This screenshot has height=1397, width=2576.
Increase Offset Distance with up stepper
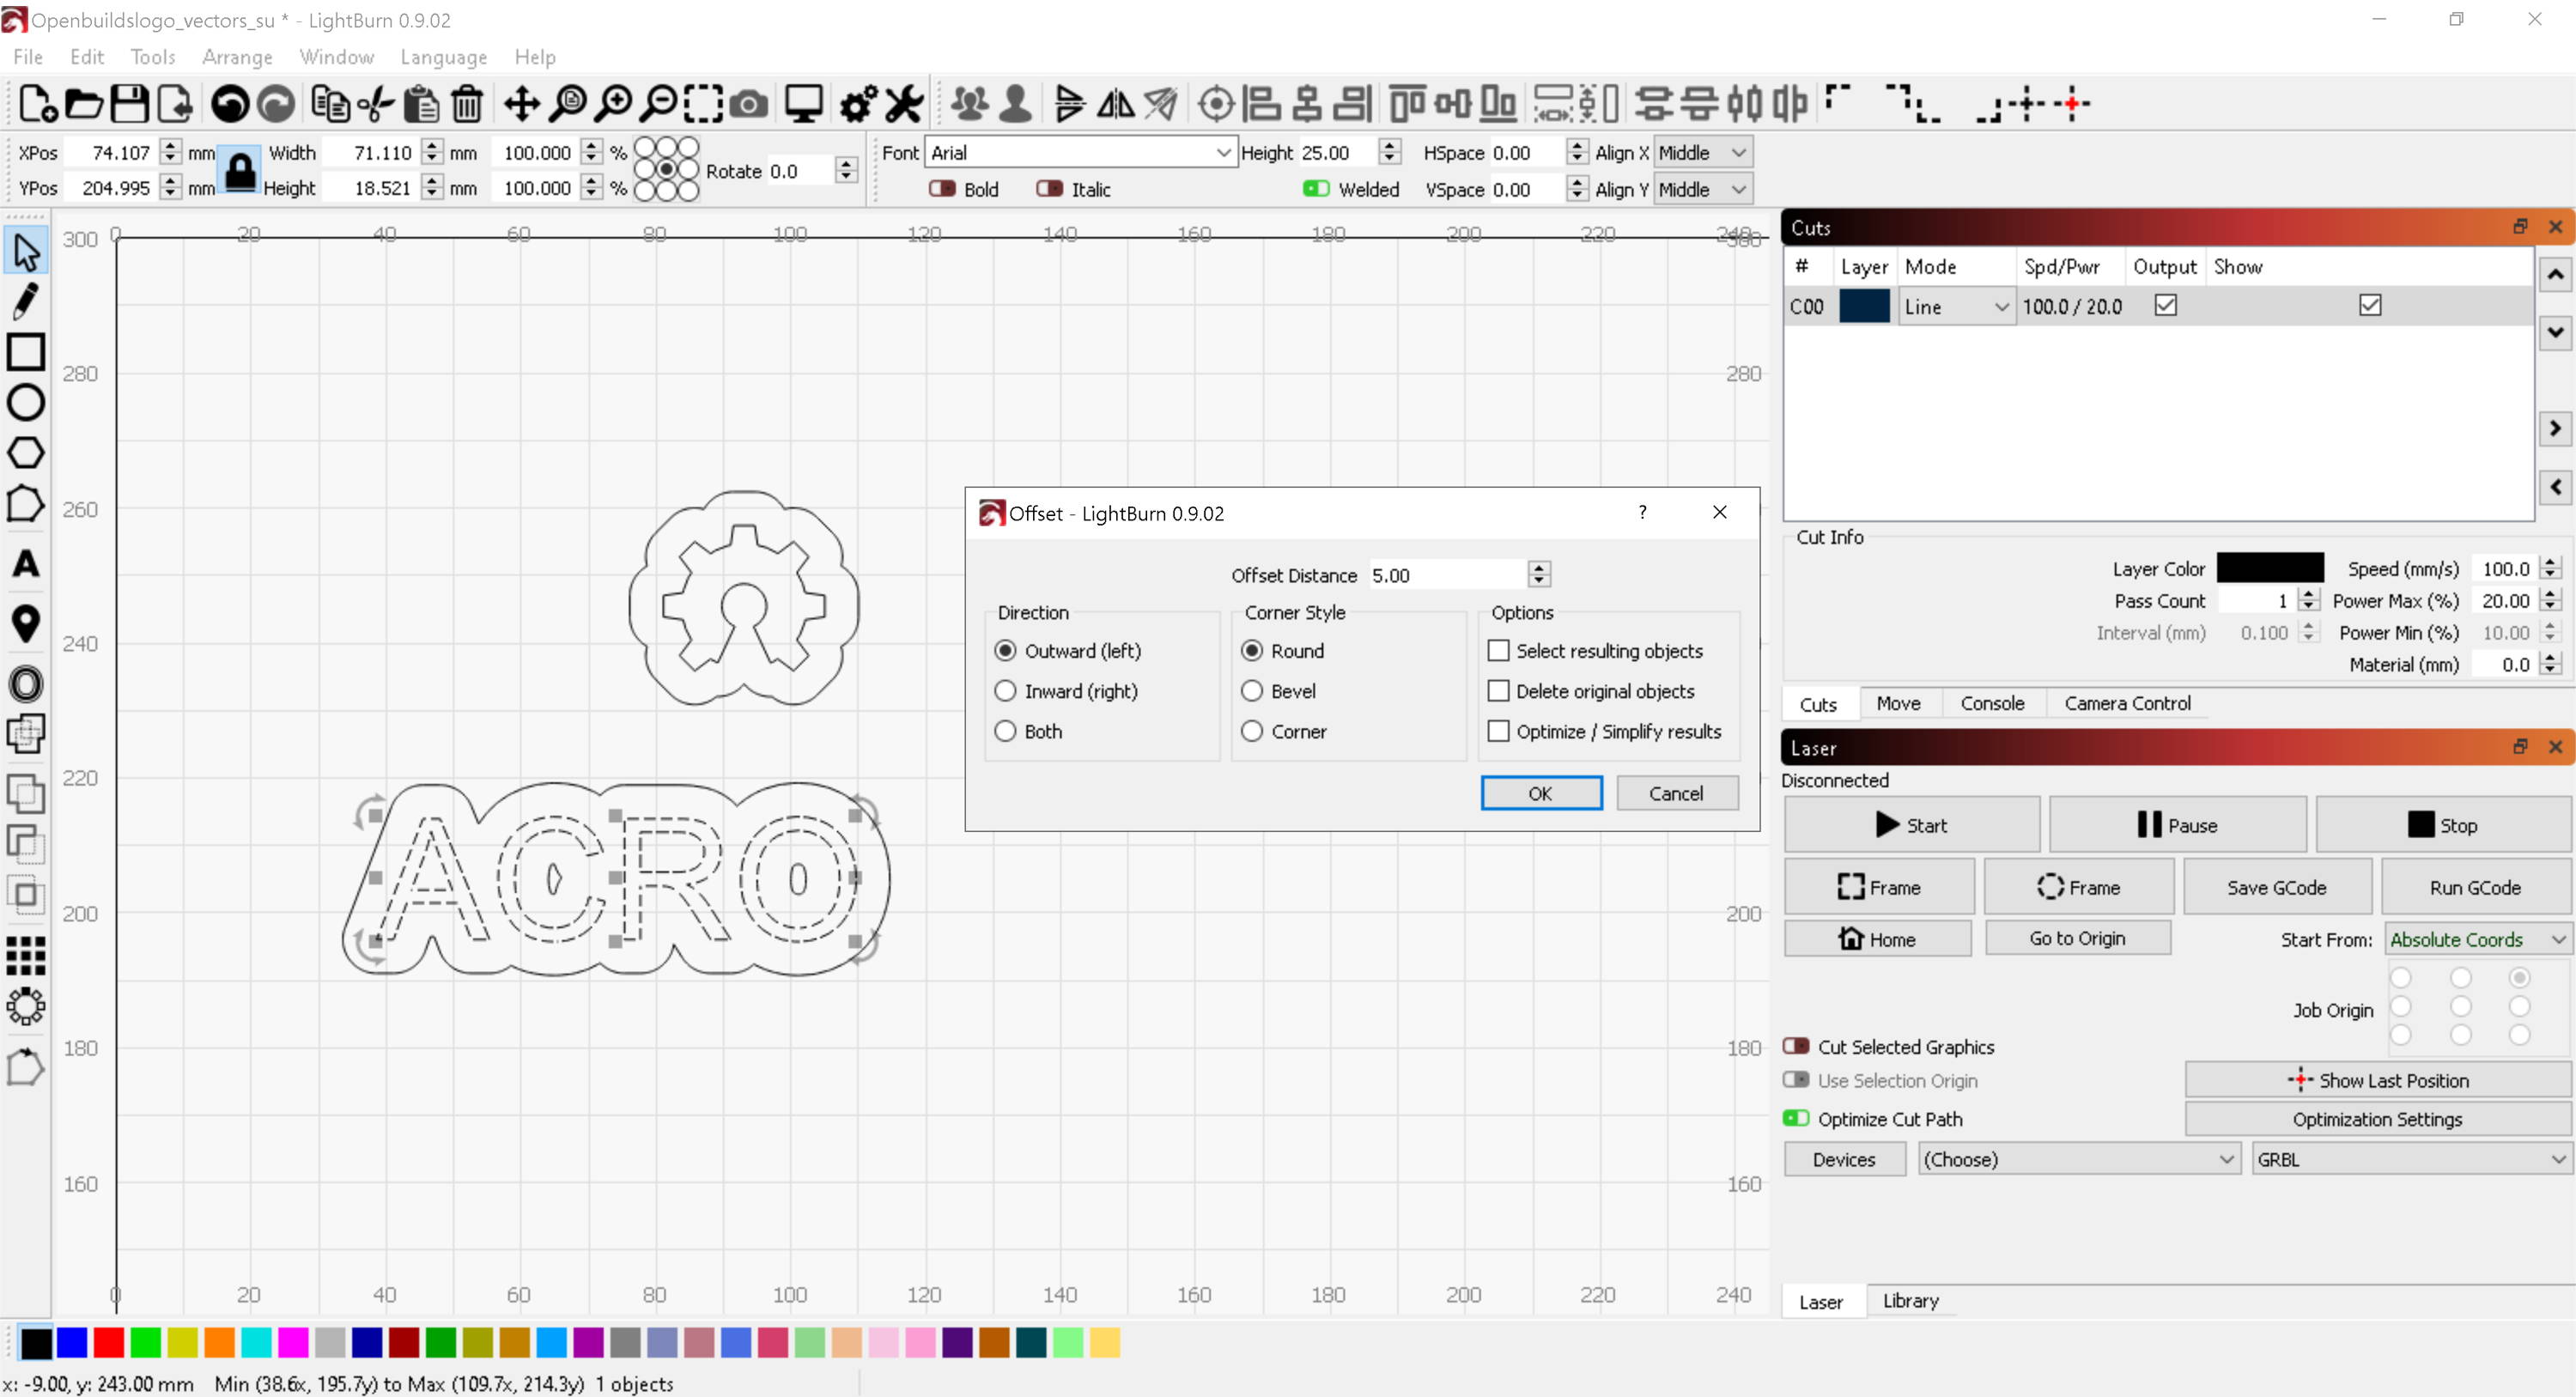click(1539, 567)
